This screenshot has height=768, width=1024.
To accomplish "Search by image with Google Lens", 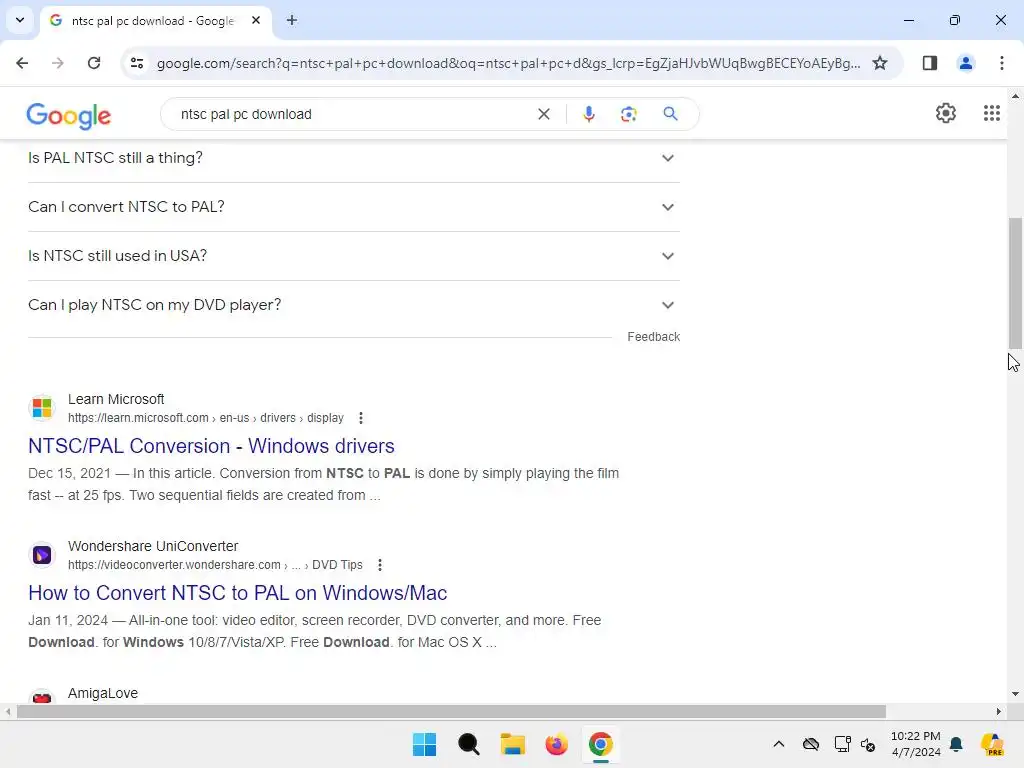I will (628, 114).
